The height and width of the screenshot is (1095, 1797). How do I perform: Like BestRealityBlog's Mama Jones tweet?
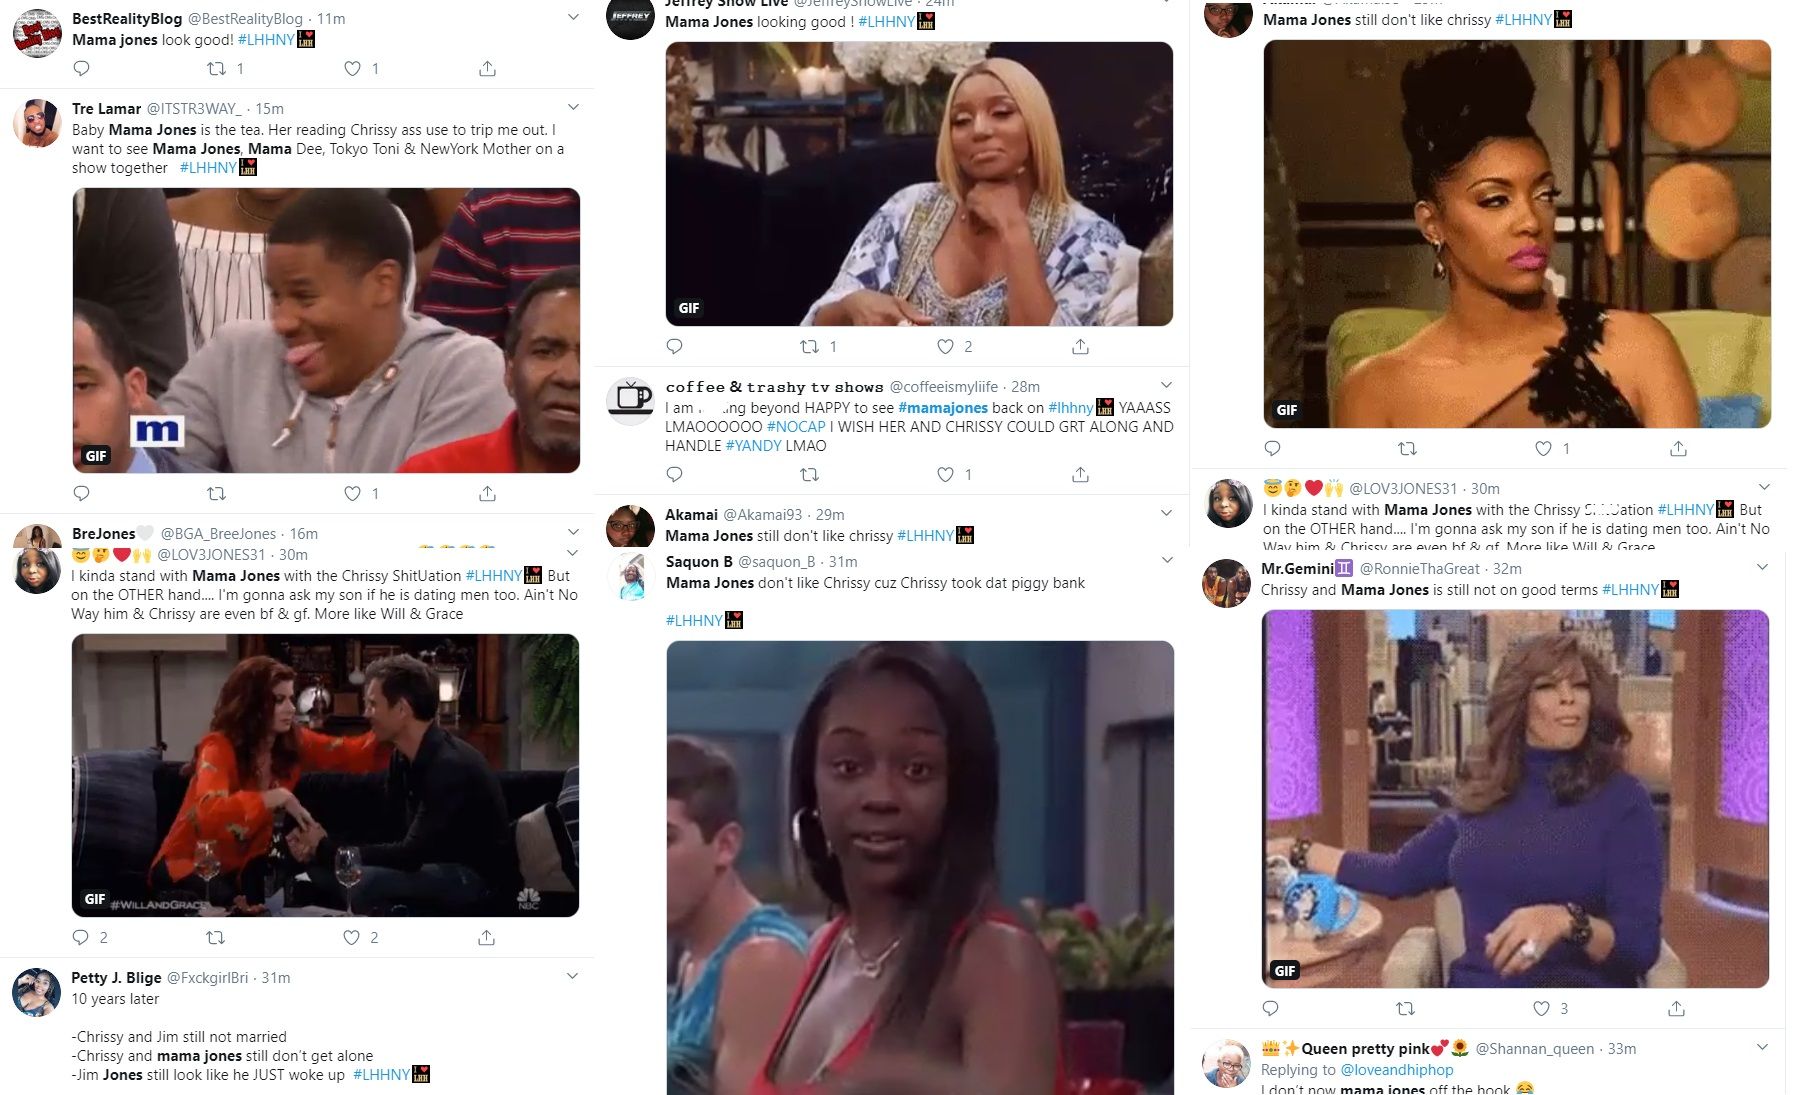tap(352, 69)
